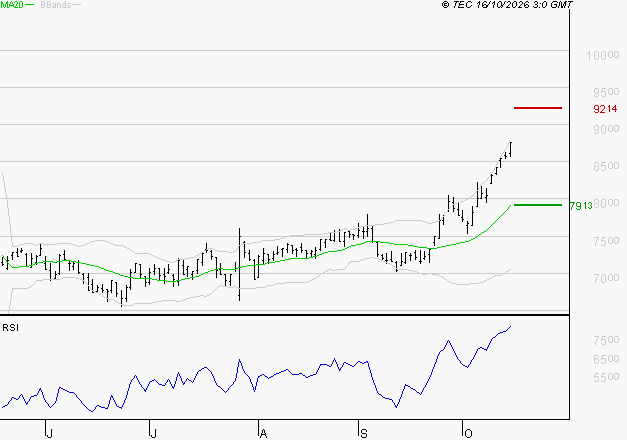Click the 8000 price axis label

607,203
